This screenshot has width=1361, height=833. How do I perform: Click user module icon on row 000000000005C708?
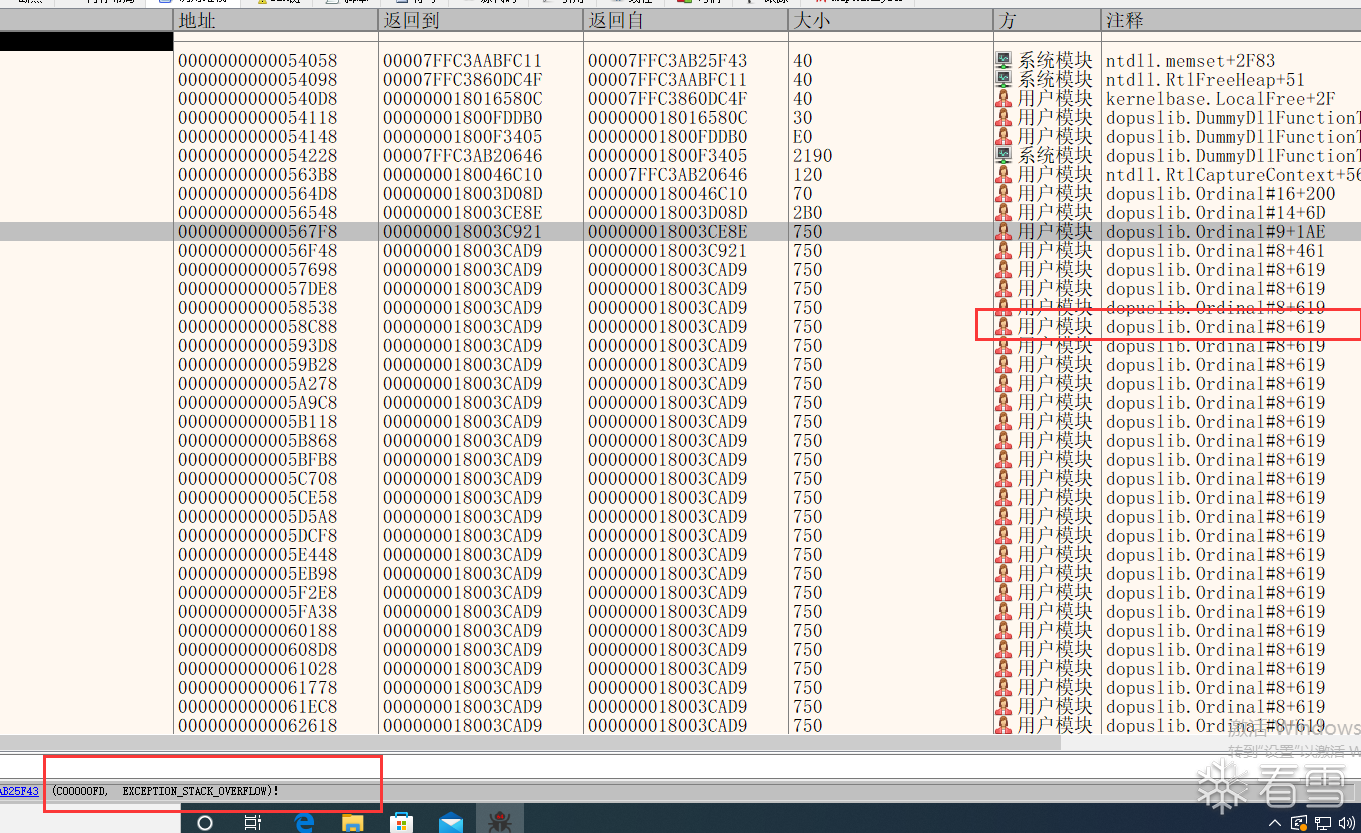pos(1004,479)
